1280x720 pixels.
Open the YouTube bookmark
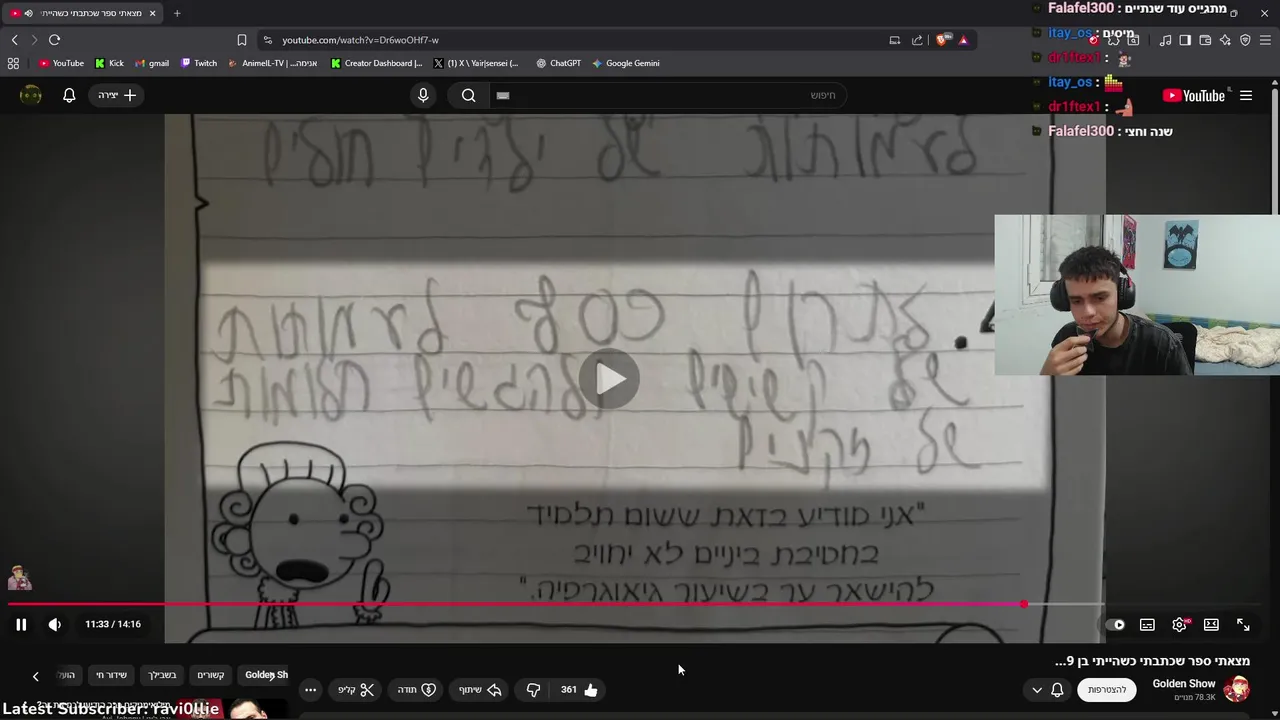[x=62, y=63]
